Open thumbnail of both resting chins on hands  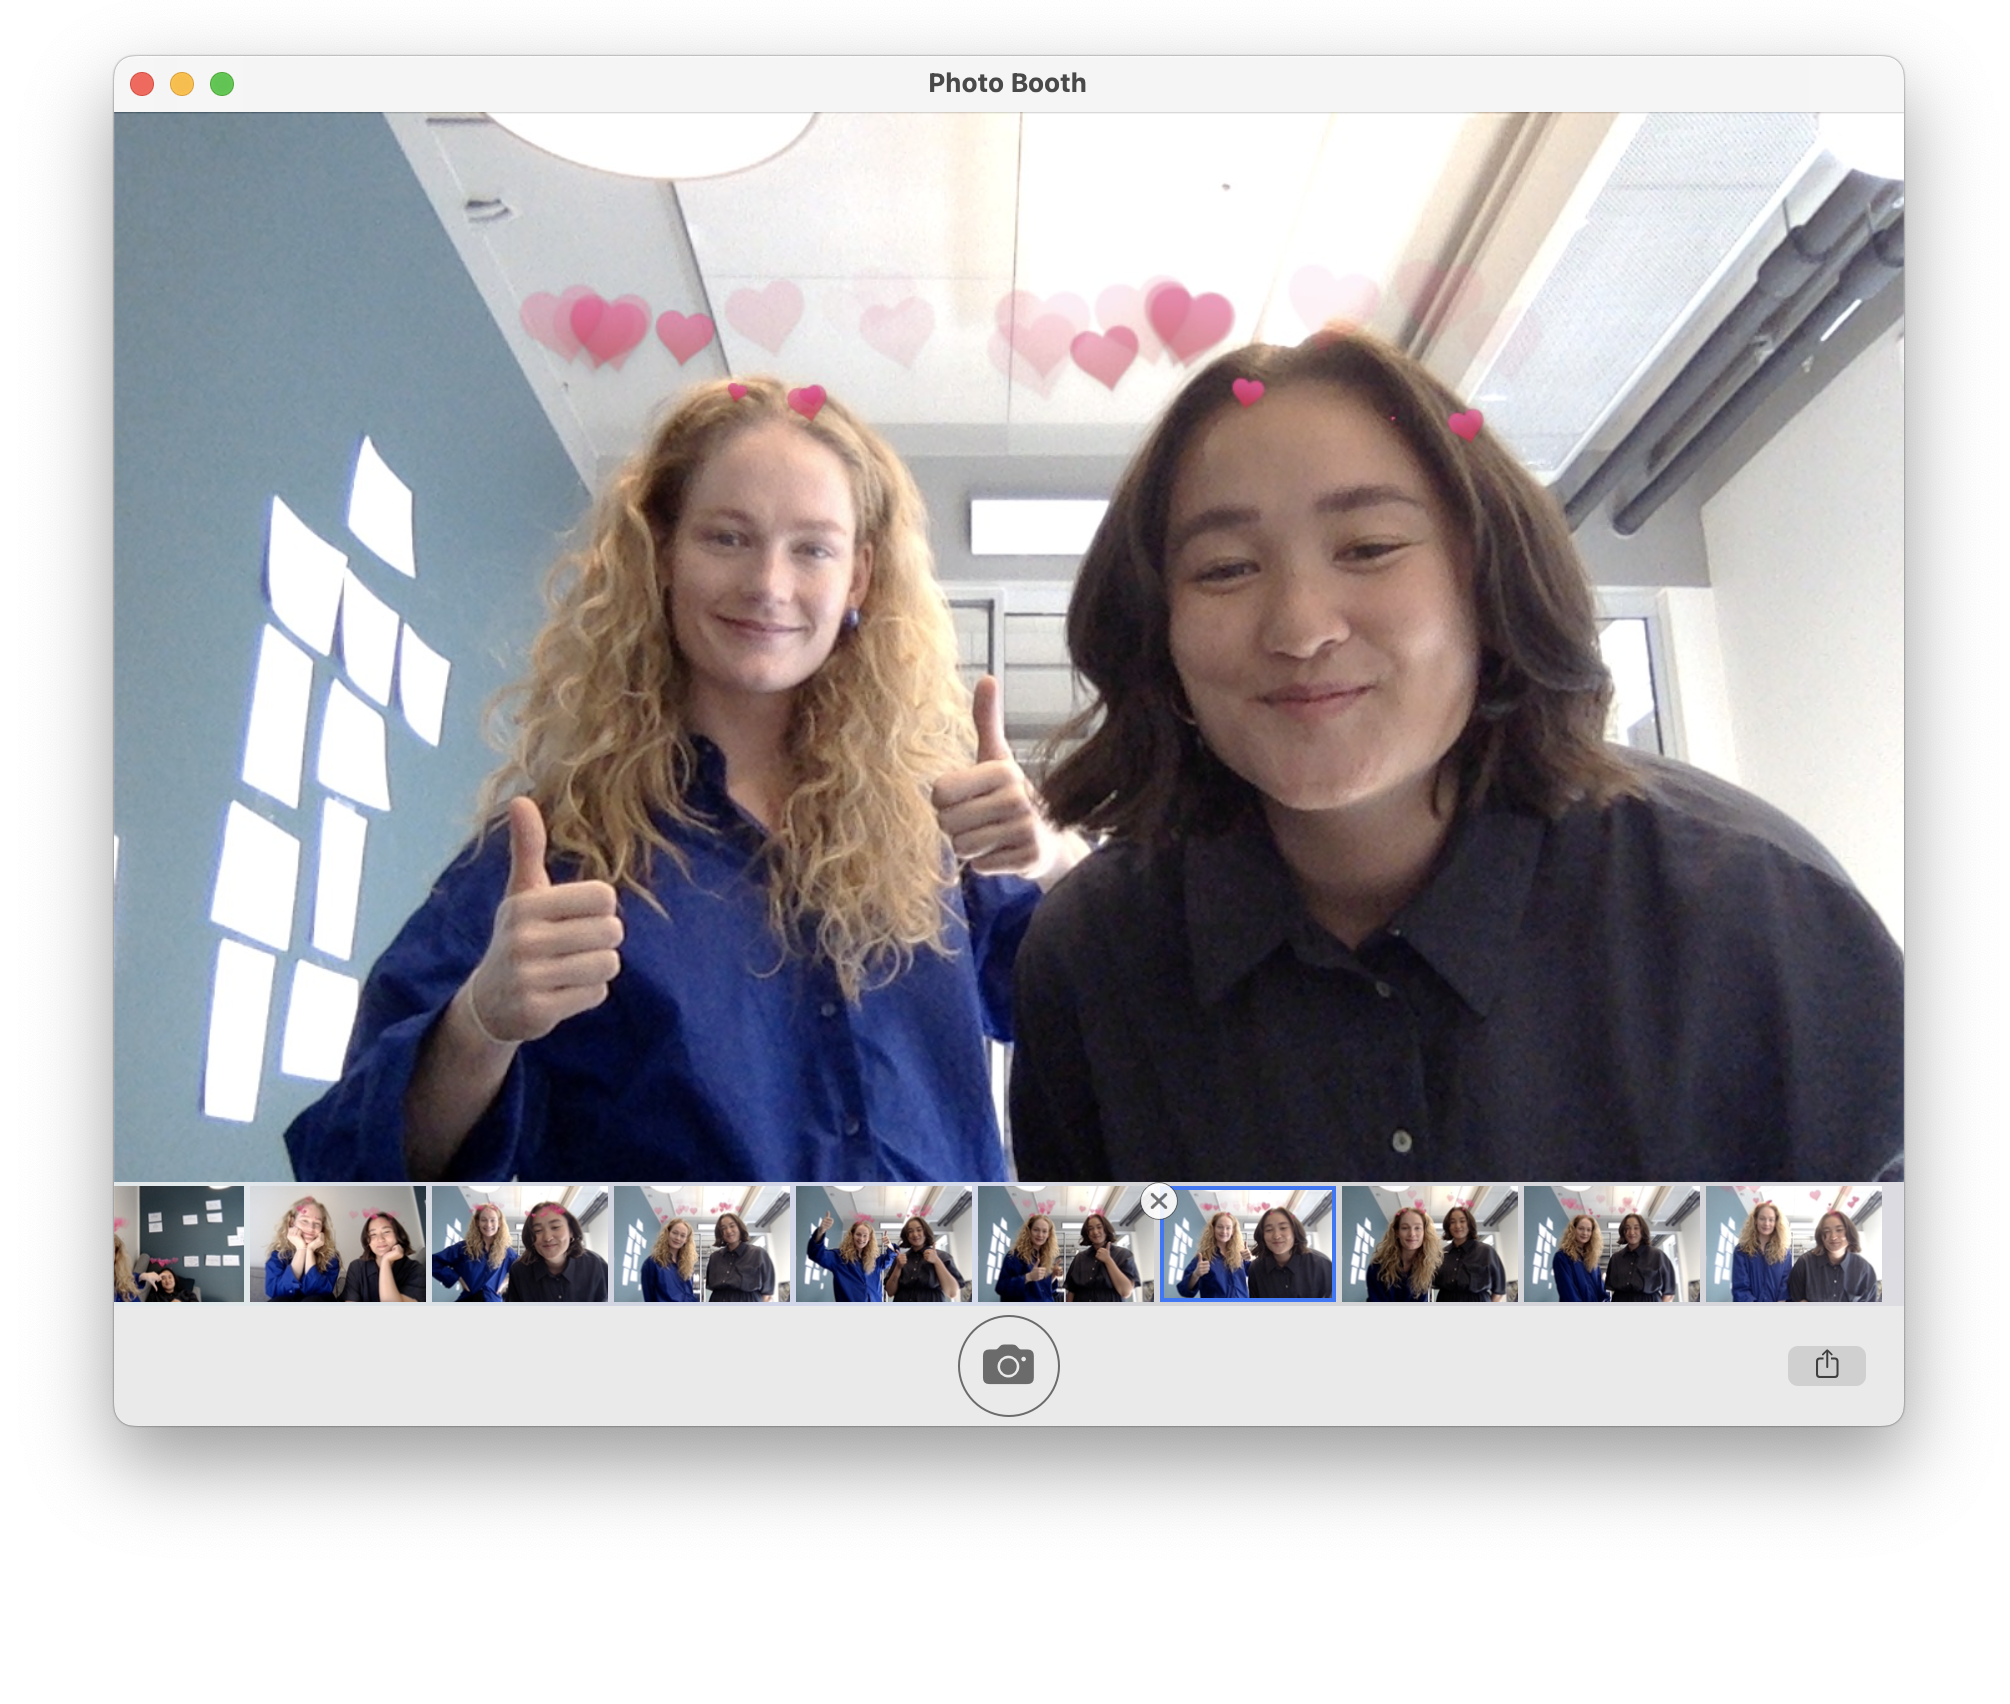pos(337,1244)
